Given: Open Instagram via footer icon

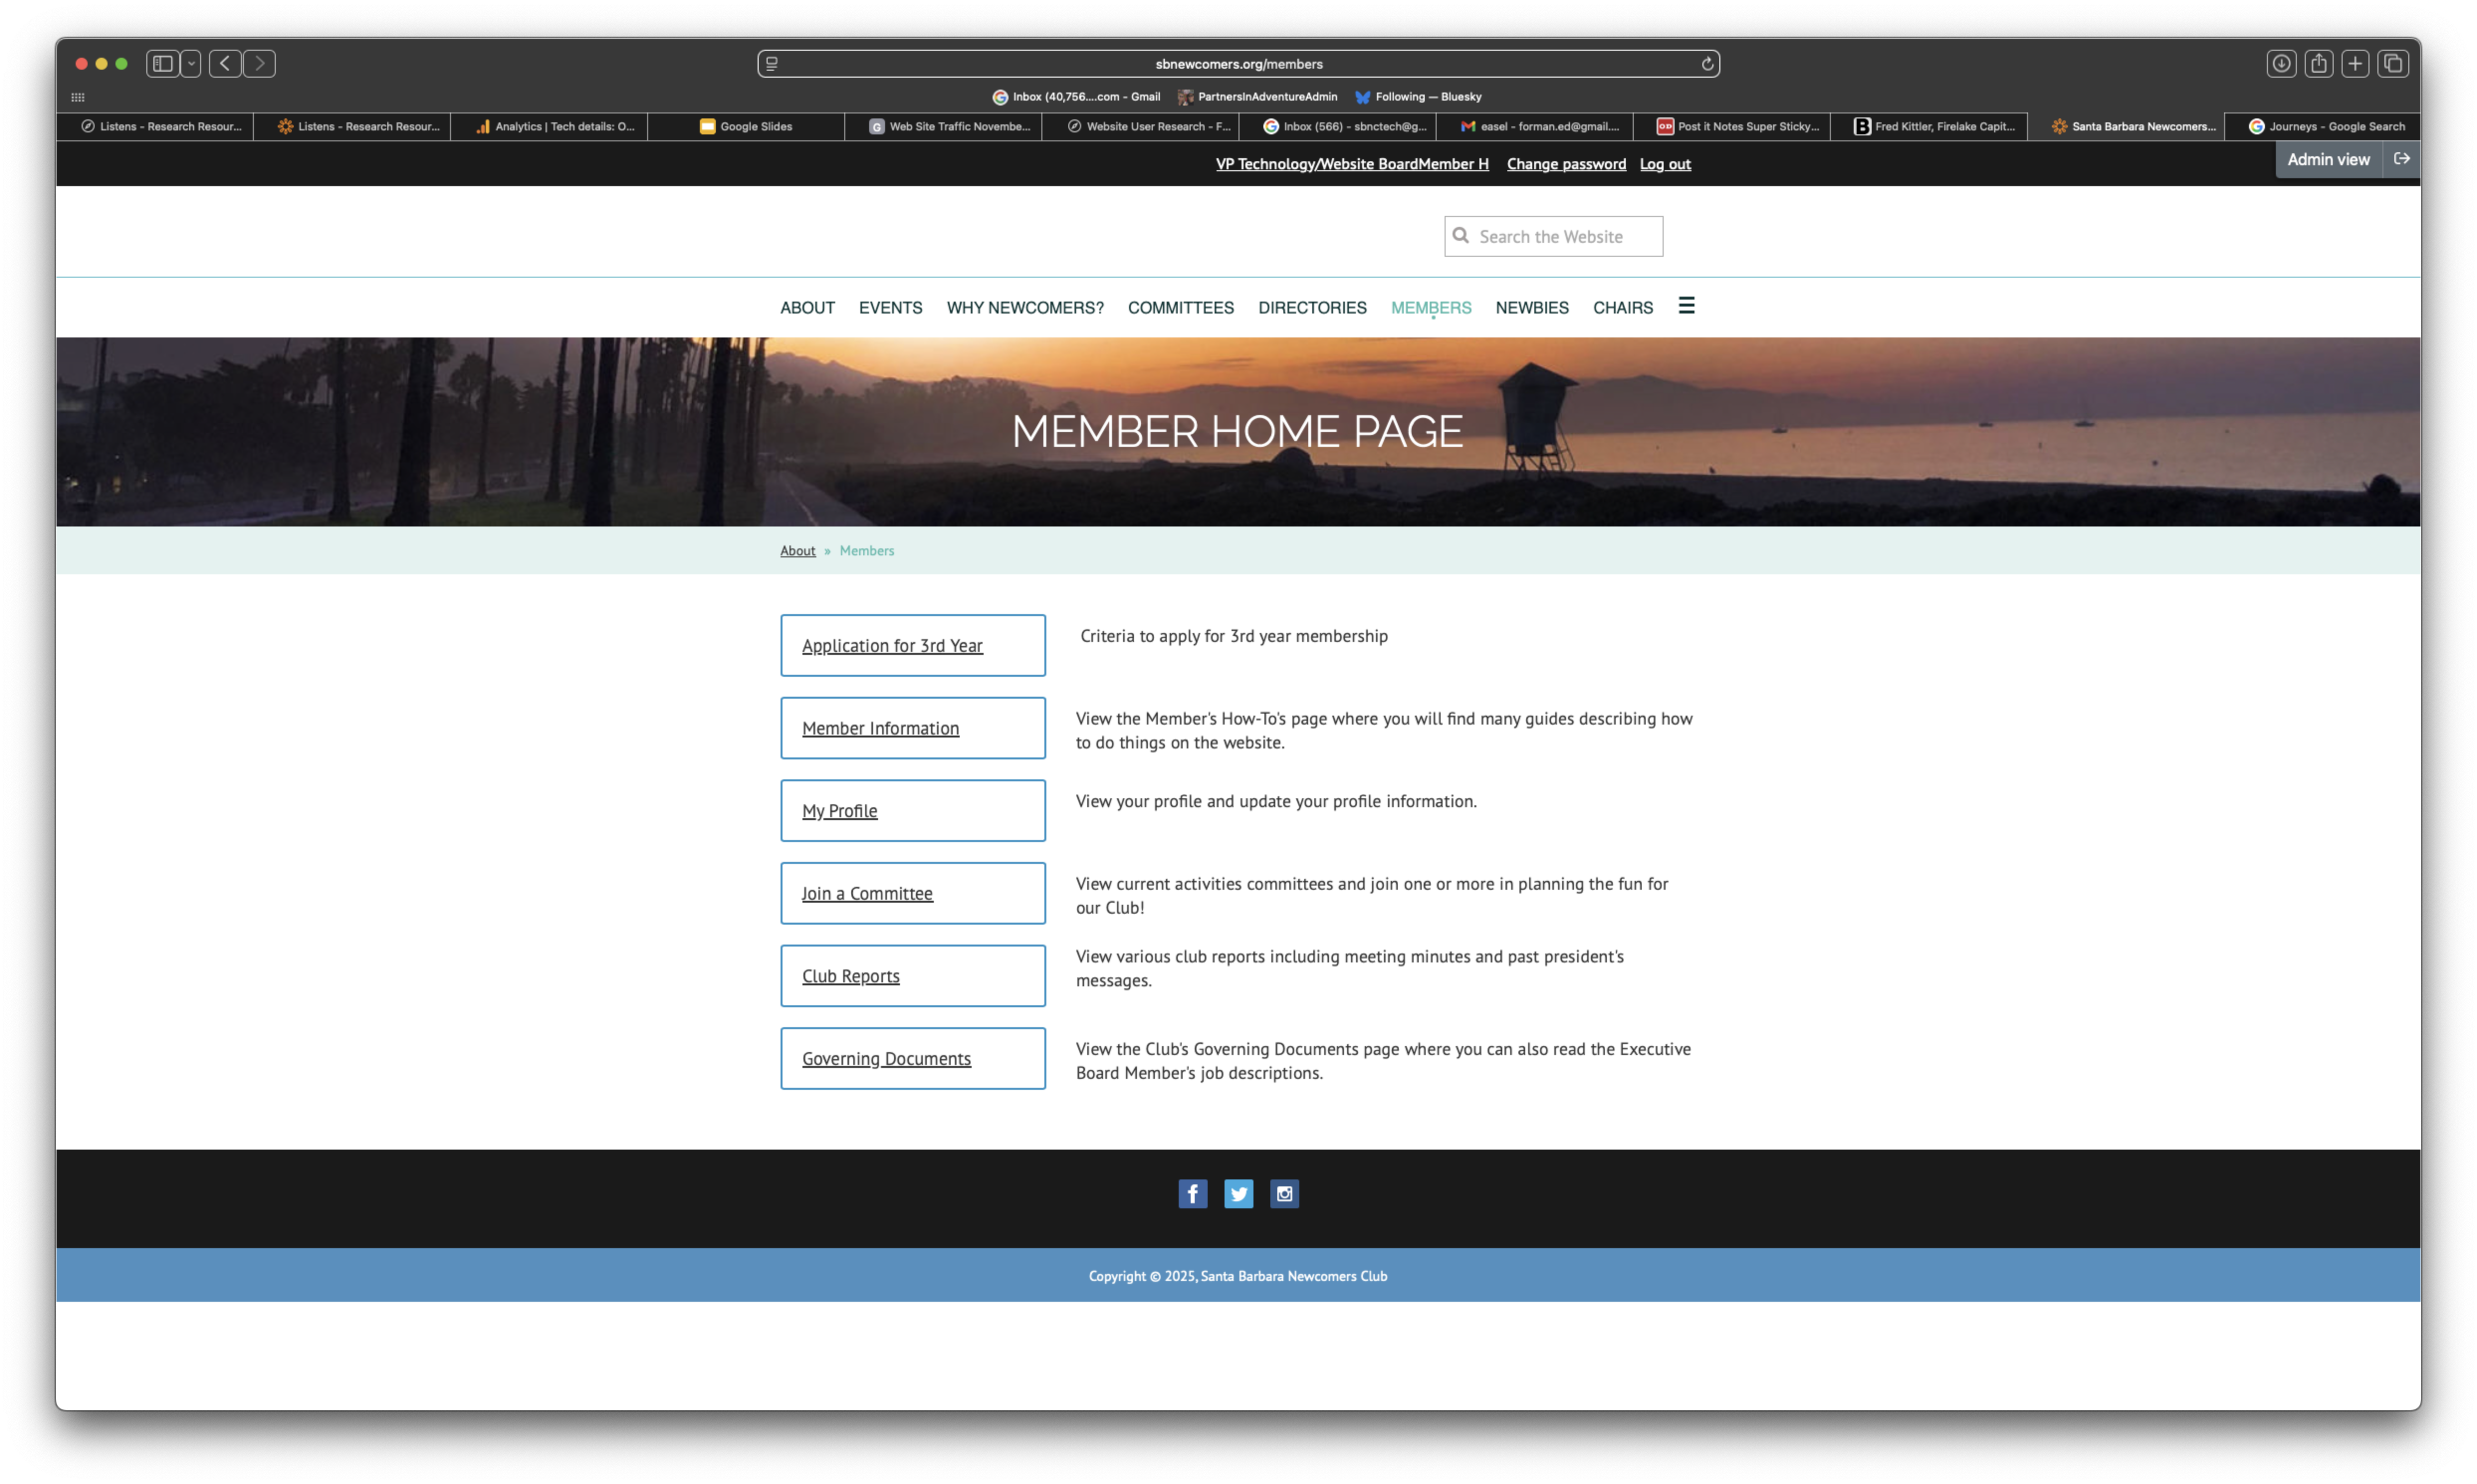Looking at the screenshot, I should (x=1284, y=1193).
